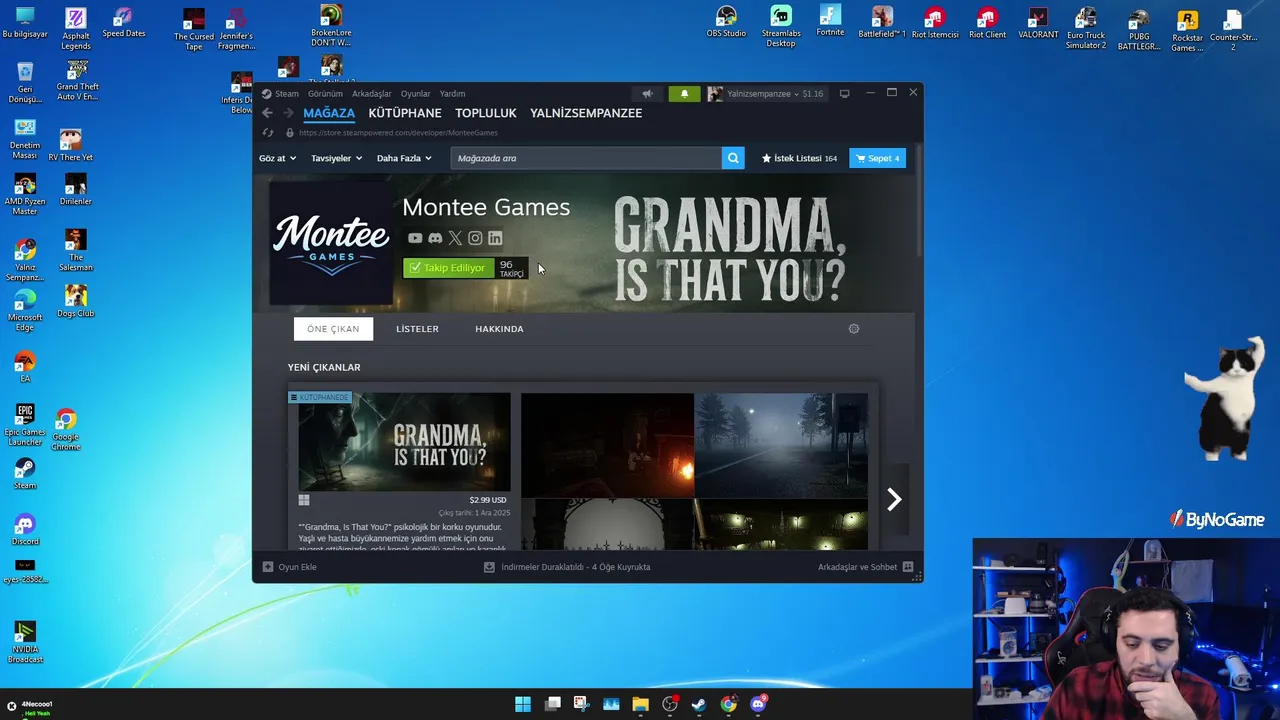Open the Steam announcements megaphone icon
The width and height of the screenshot is (1280, 720).
pyautogui.click(x=647, y=93)
